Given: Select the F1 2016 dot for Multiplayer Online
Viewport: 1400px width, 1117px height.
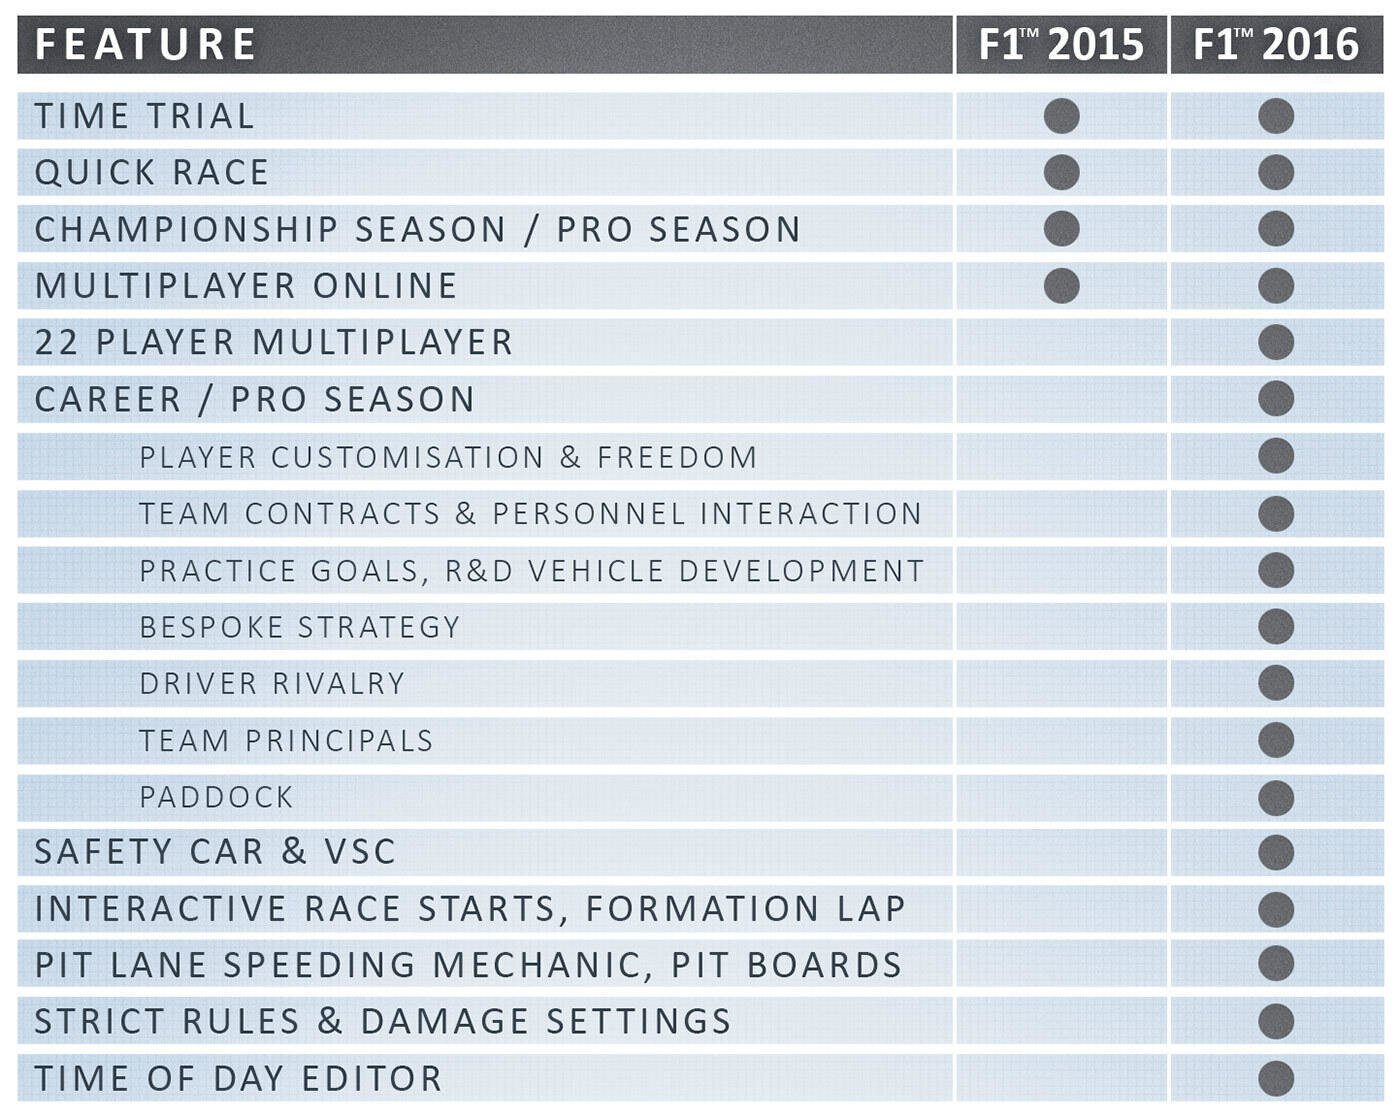Looking at the screenshot, I should pyautogui.click(x=1276, y=286).
